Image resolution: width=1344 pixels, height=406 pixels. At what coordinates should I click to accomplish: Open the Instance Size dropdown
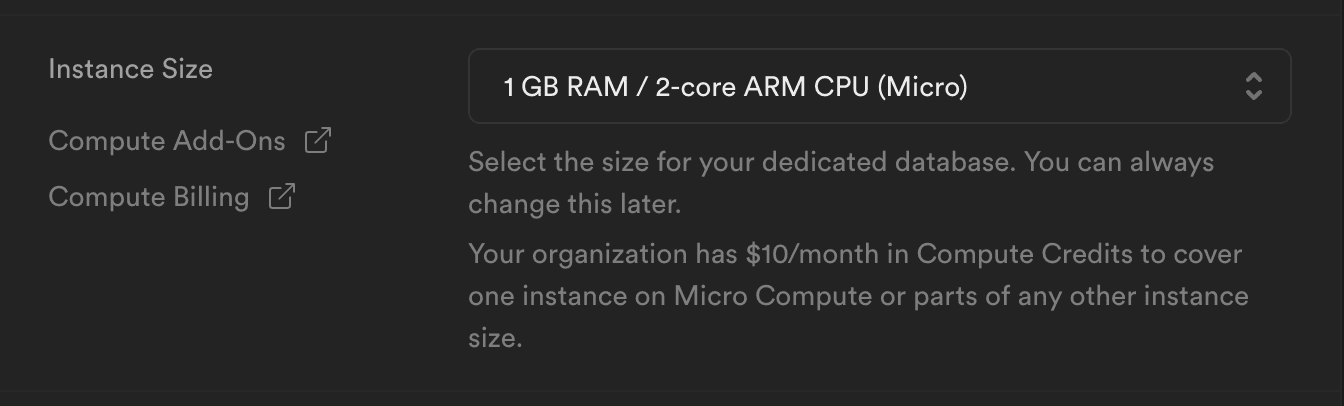coord(880,86)
